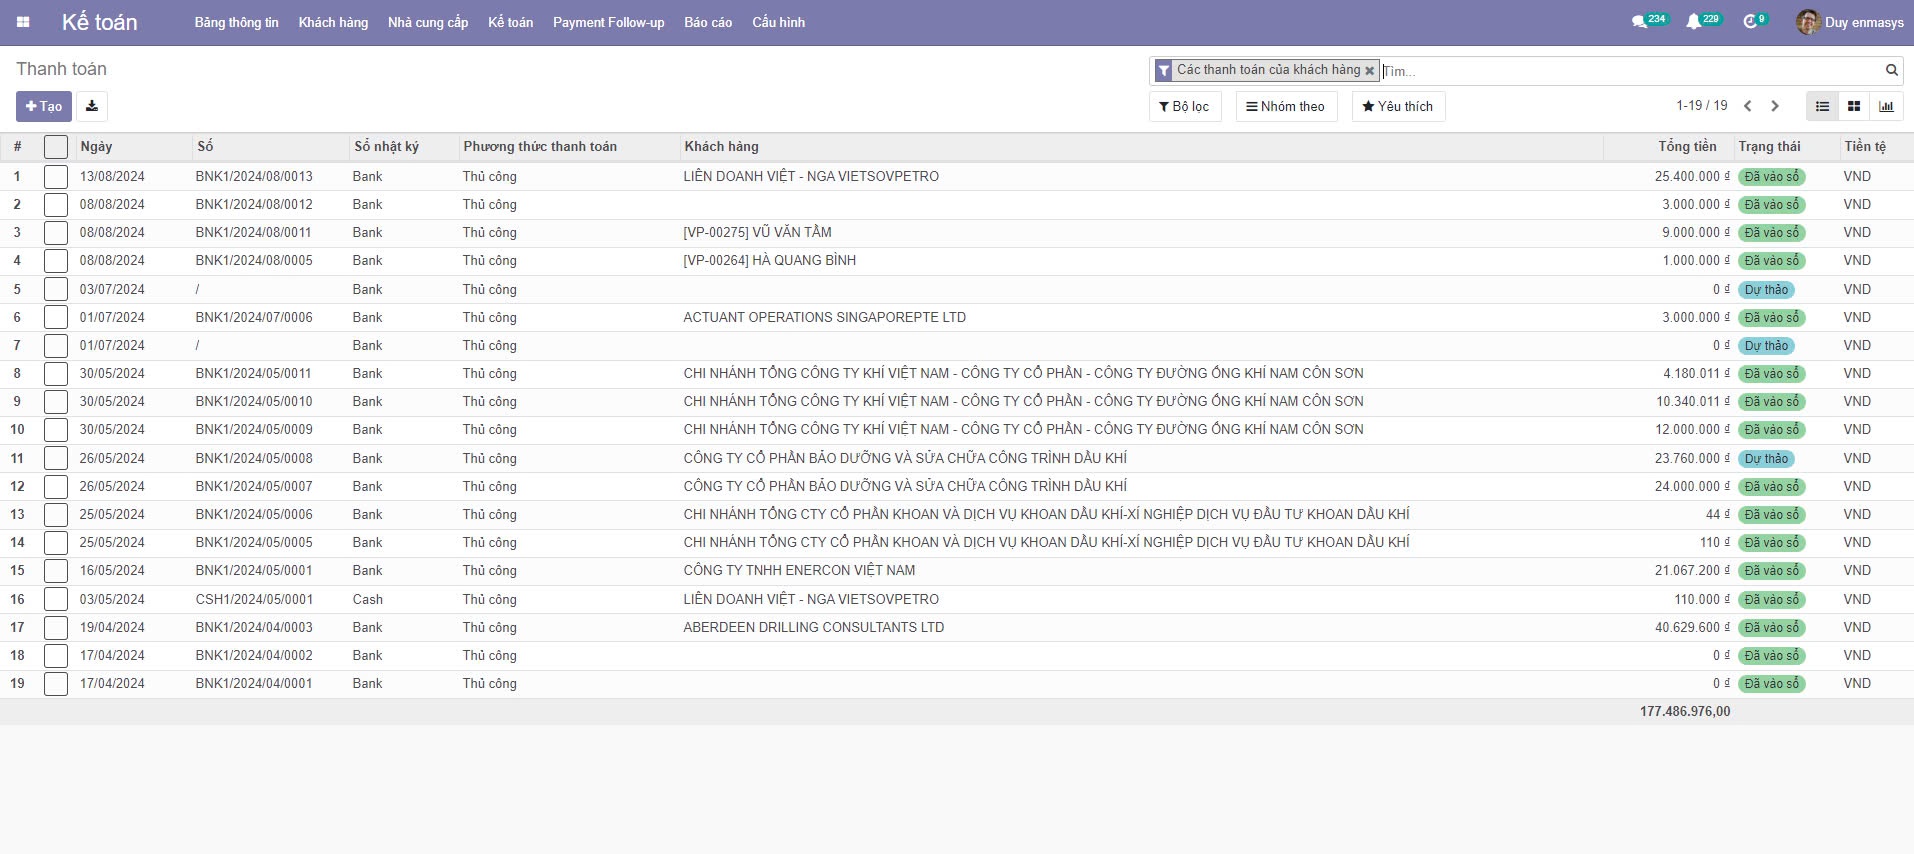Tick checkbox for row CSH1/2024/05/0001
The height and width of the screenshot is (854, 1914).
[x=56, y=600]
